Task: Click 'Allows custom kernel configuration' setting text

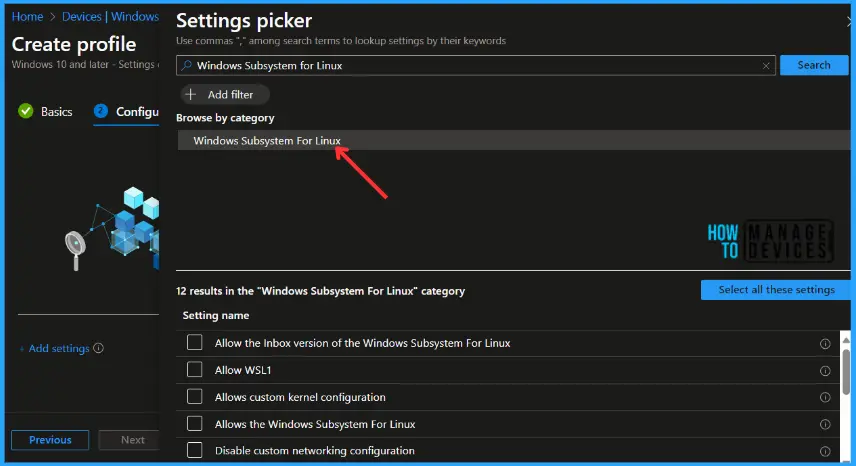Action: [300, 397]
